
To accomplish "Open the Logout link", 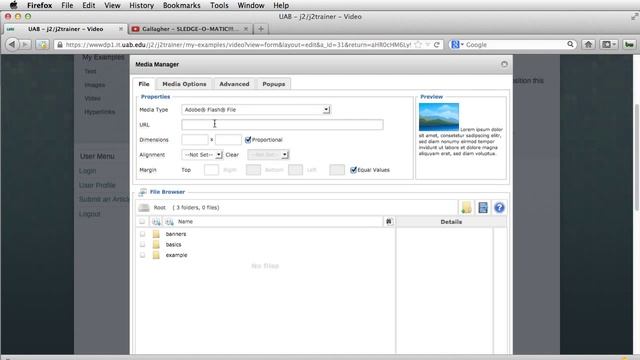I will click(x=89, y=213).
